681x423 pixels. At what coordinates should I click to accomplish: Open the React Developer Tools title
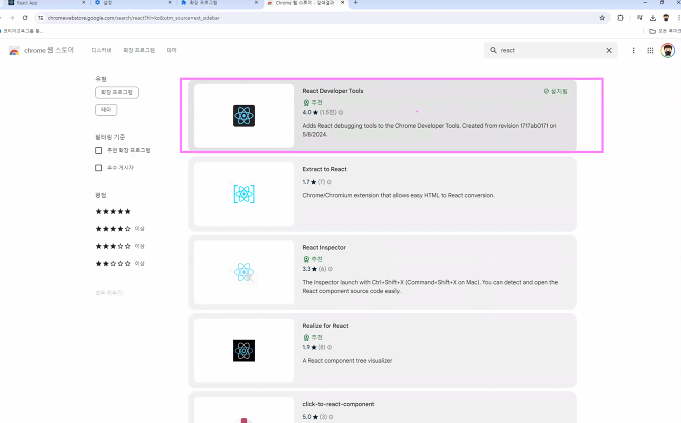click(x=333, y=91)
